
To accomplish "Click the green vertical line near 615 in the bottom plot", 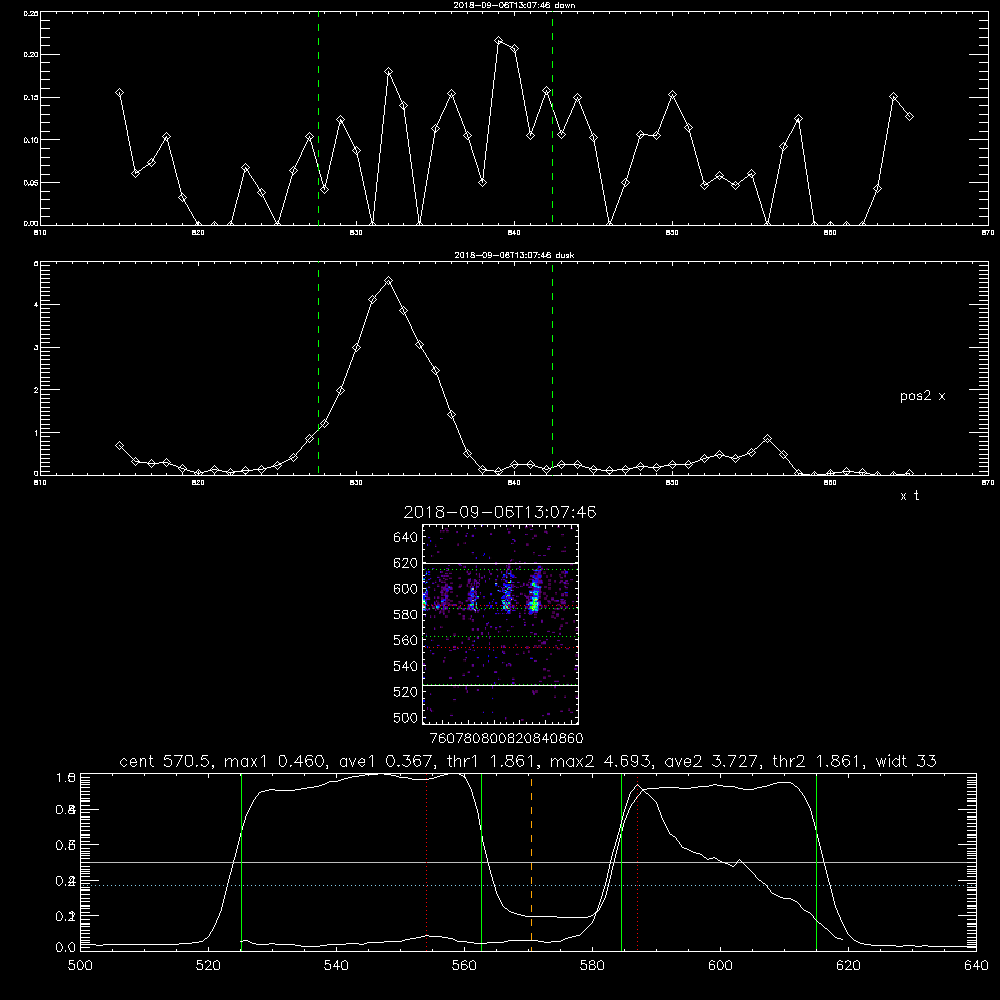I will 816,862.
